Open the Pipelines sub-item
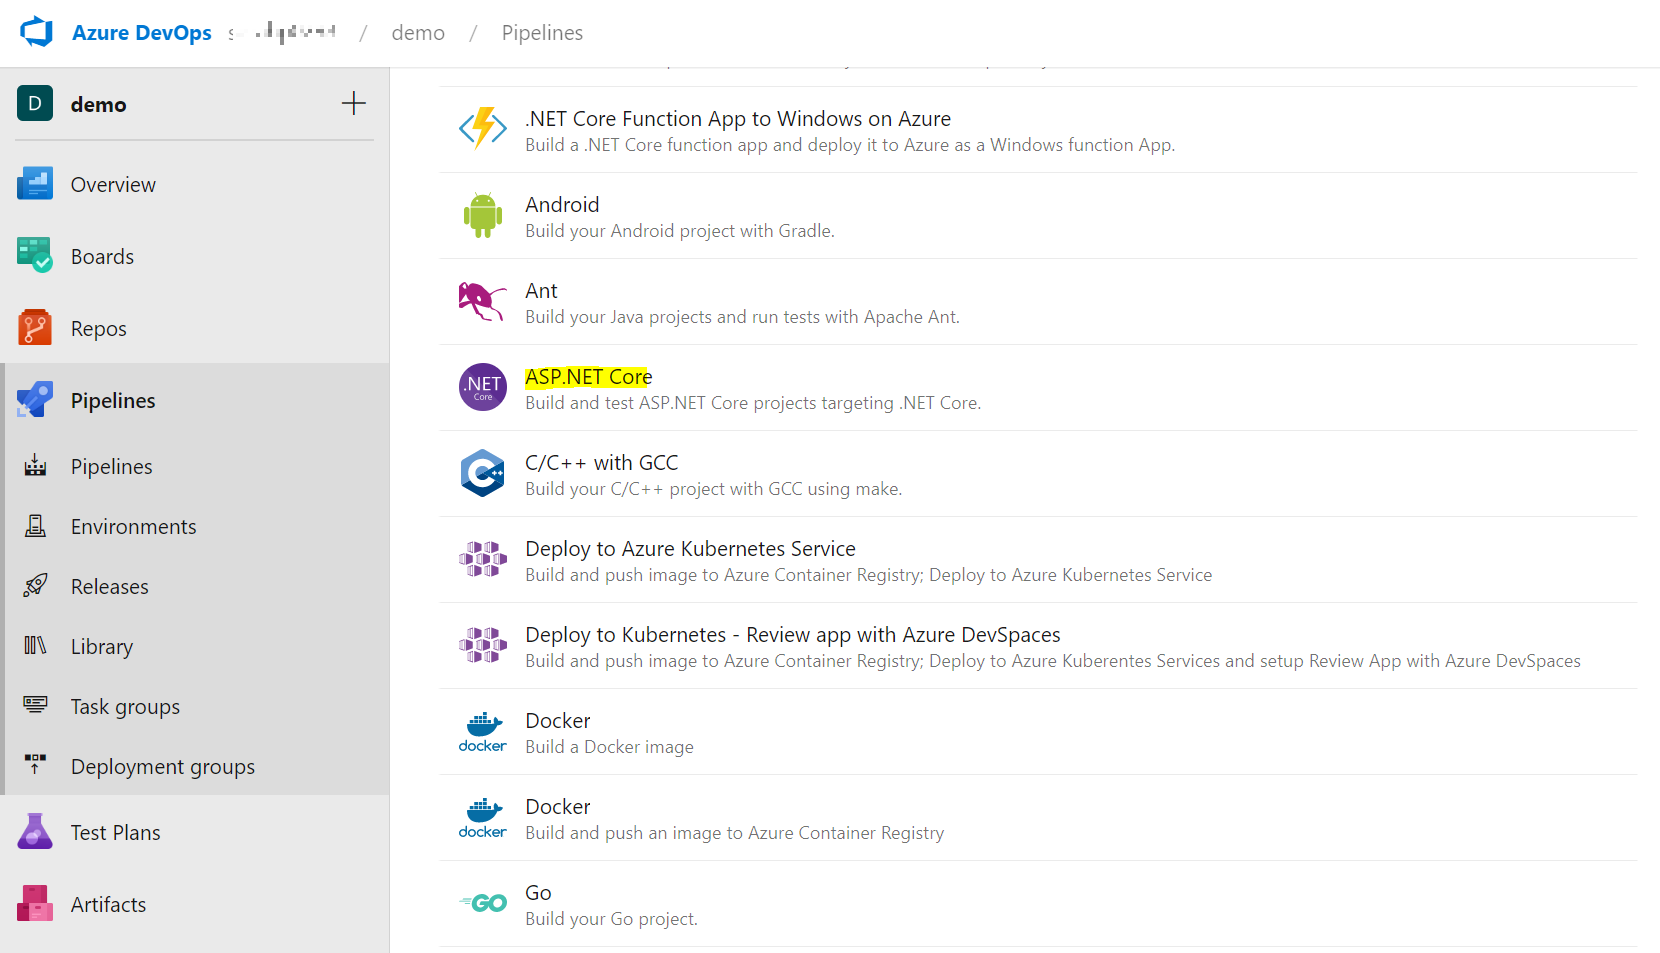1660x953 pixels. (112, 467)
